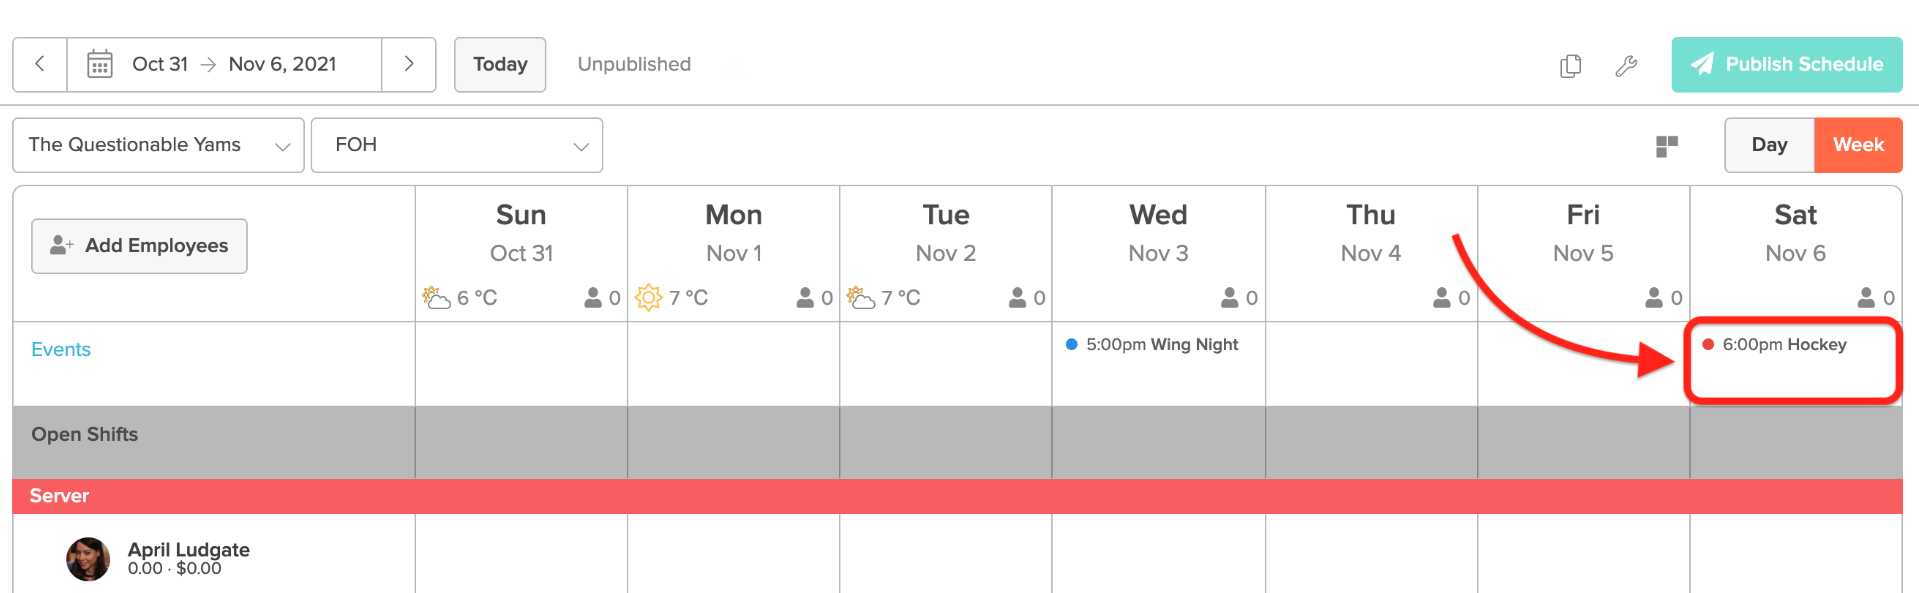
Task: Select the Today button
Action: tap(499, 63)
